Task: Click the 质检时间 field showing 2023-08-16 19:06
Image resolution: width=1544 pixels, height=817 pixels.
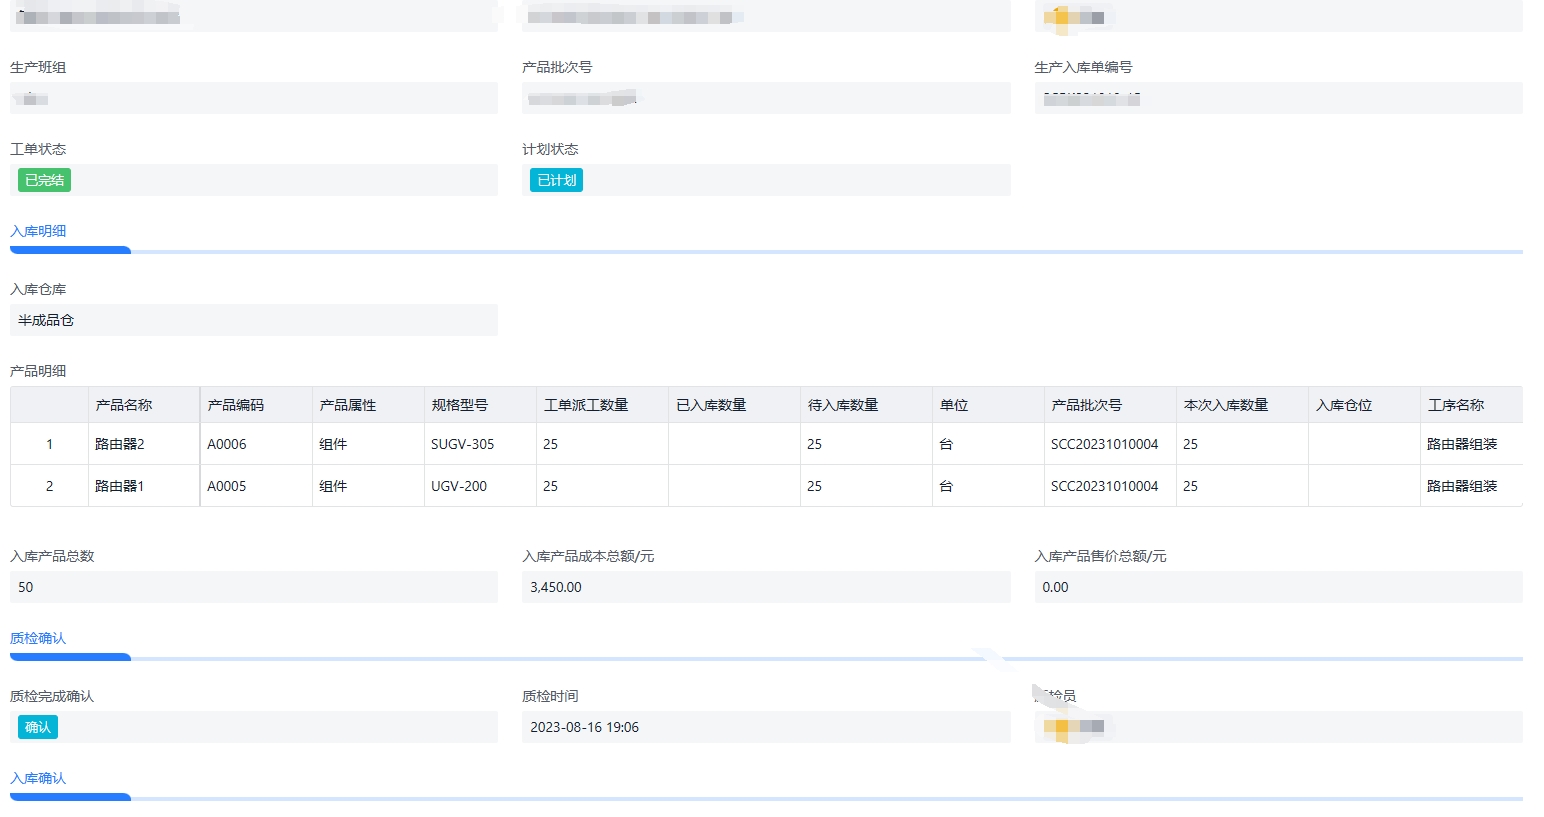Action: [x=765, y=727]
